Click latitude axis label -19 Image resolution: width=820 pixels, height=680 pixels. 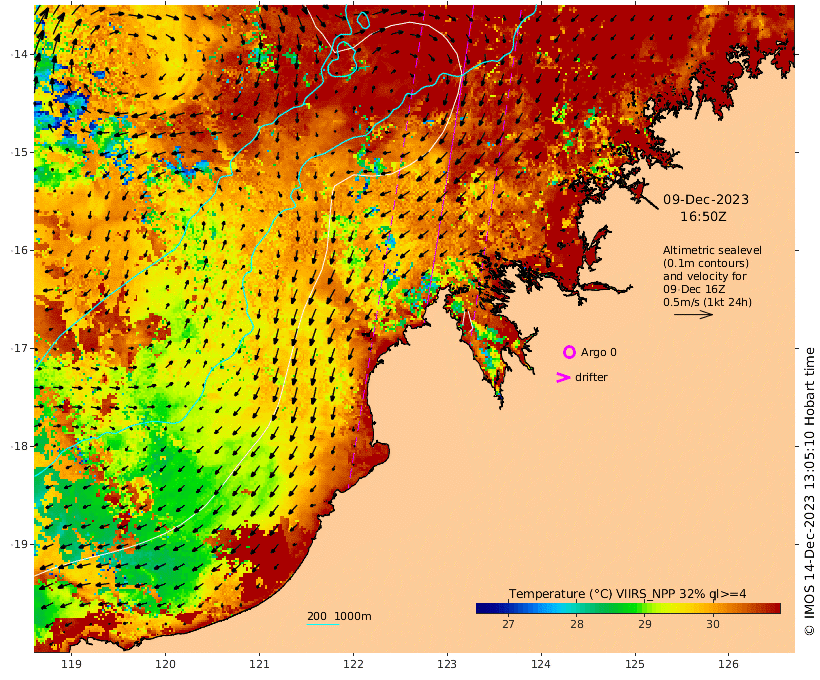coord(19,544)
